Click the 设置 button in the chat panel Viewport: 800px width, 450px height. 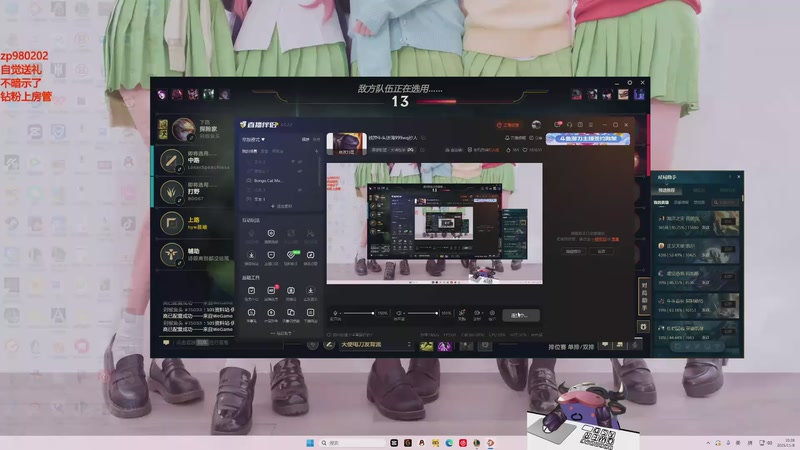click(x=602, y=252)
